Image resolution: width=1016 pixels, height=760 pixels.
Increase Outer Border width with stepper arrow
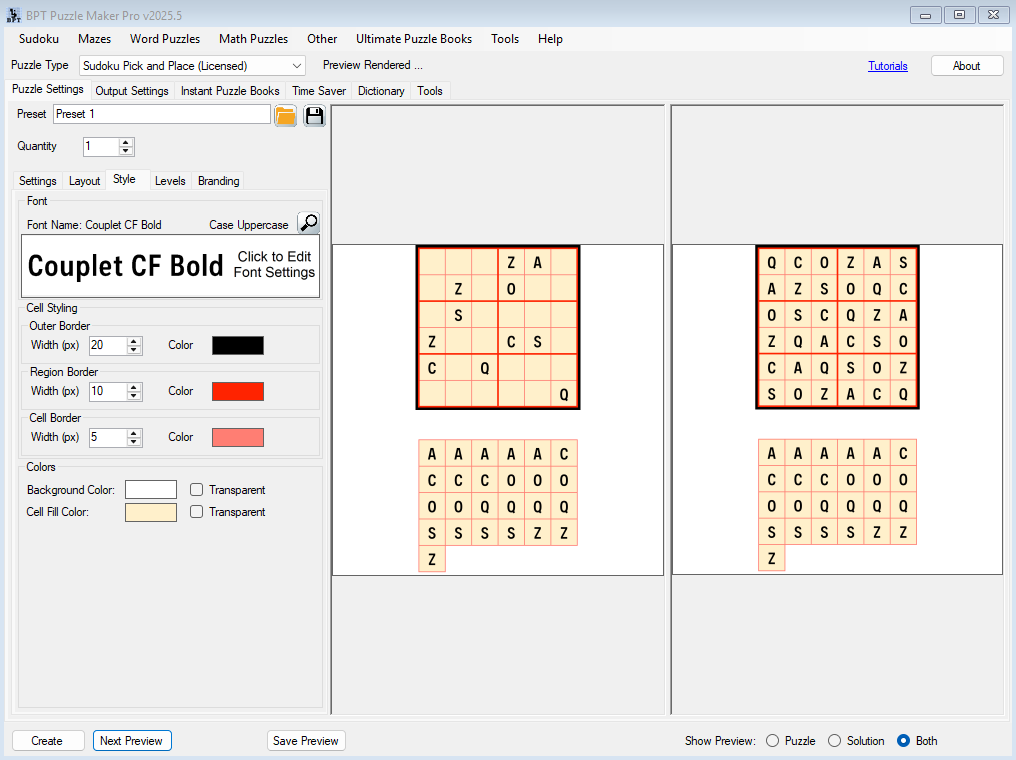point(134,340)
